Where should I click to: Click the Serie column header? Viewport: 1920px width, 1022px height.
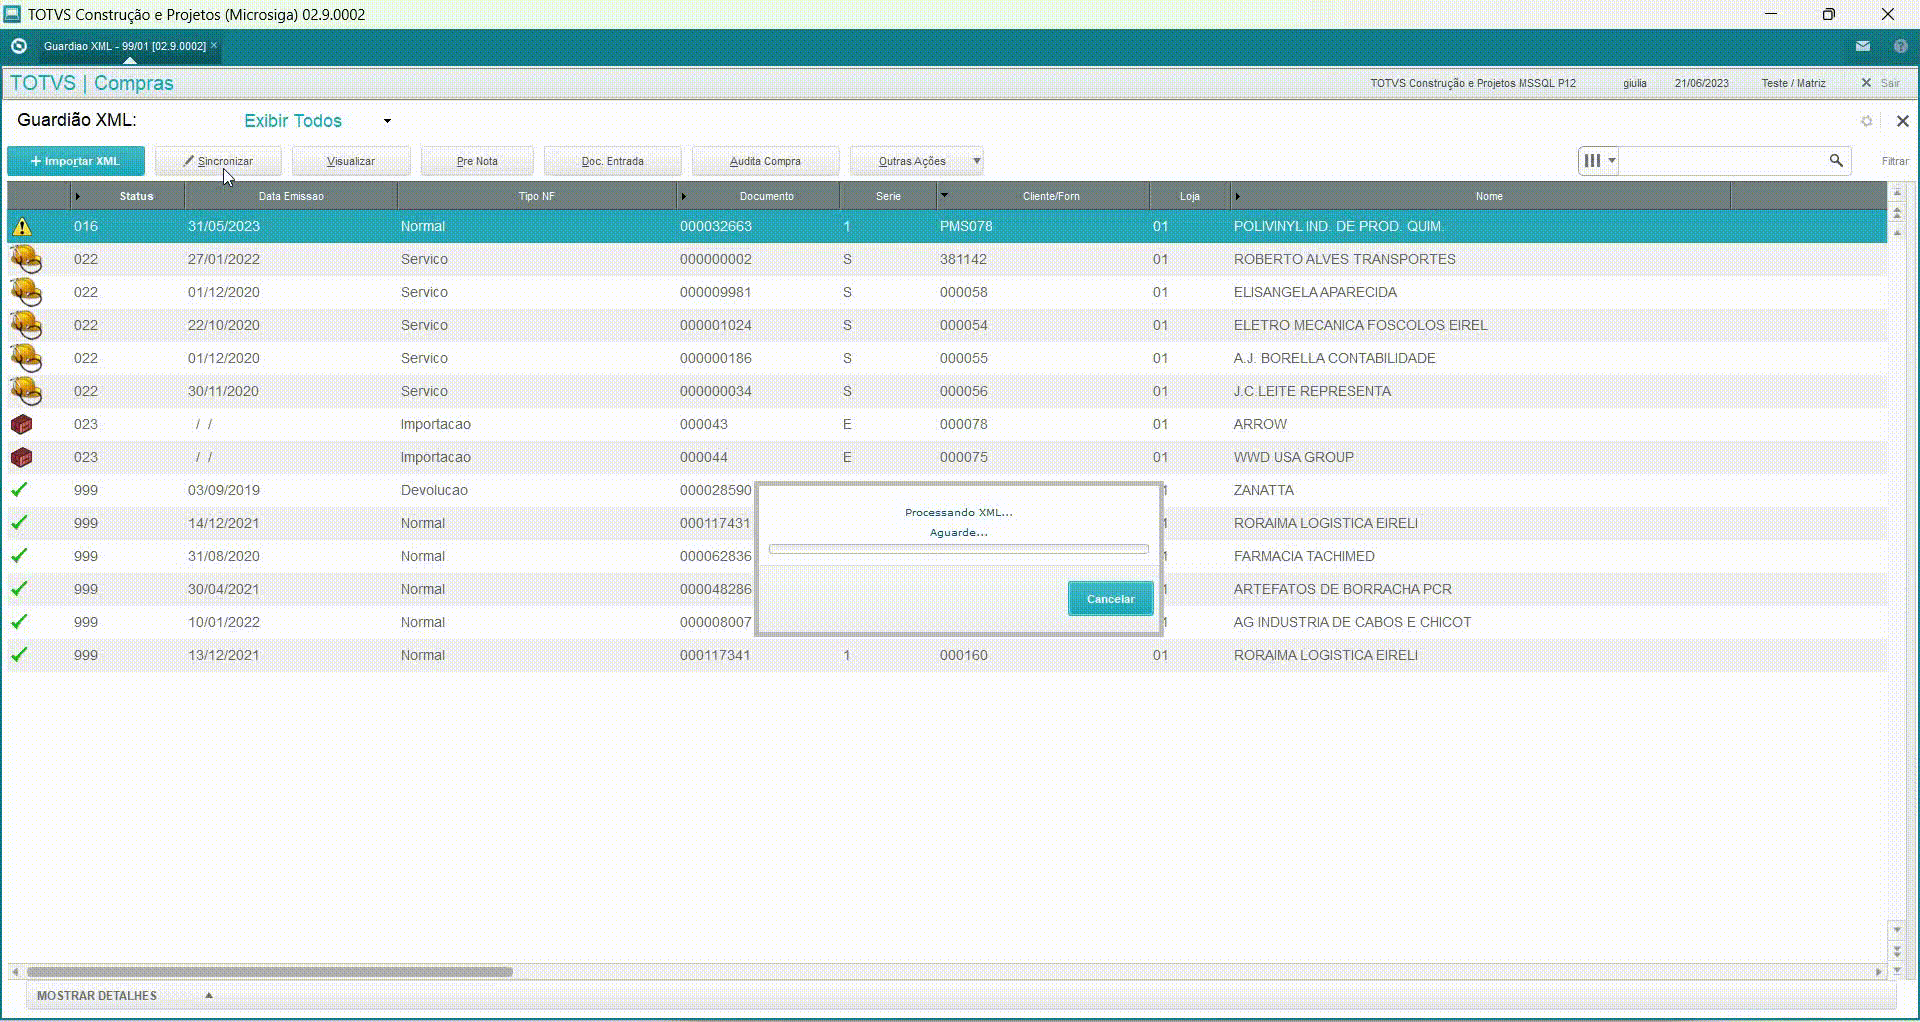click(x=888, y=196)
